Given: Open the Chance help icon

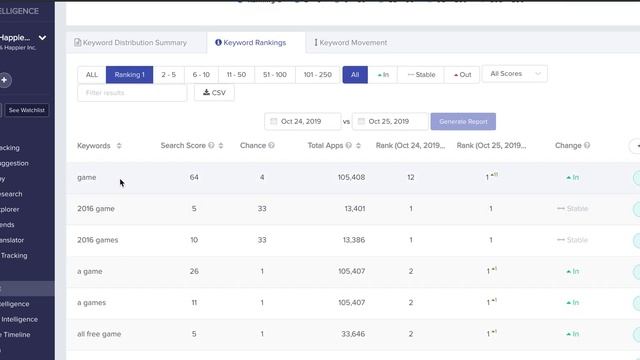Looking at the screenshot, I should click(x=271, y=145).
